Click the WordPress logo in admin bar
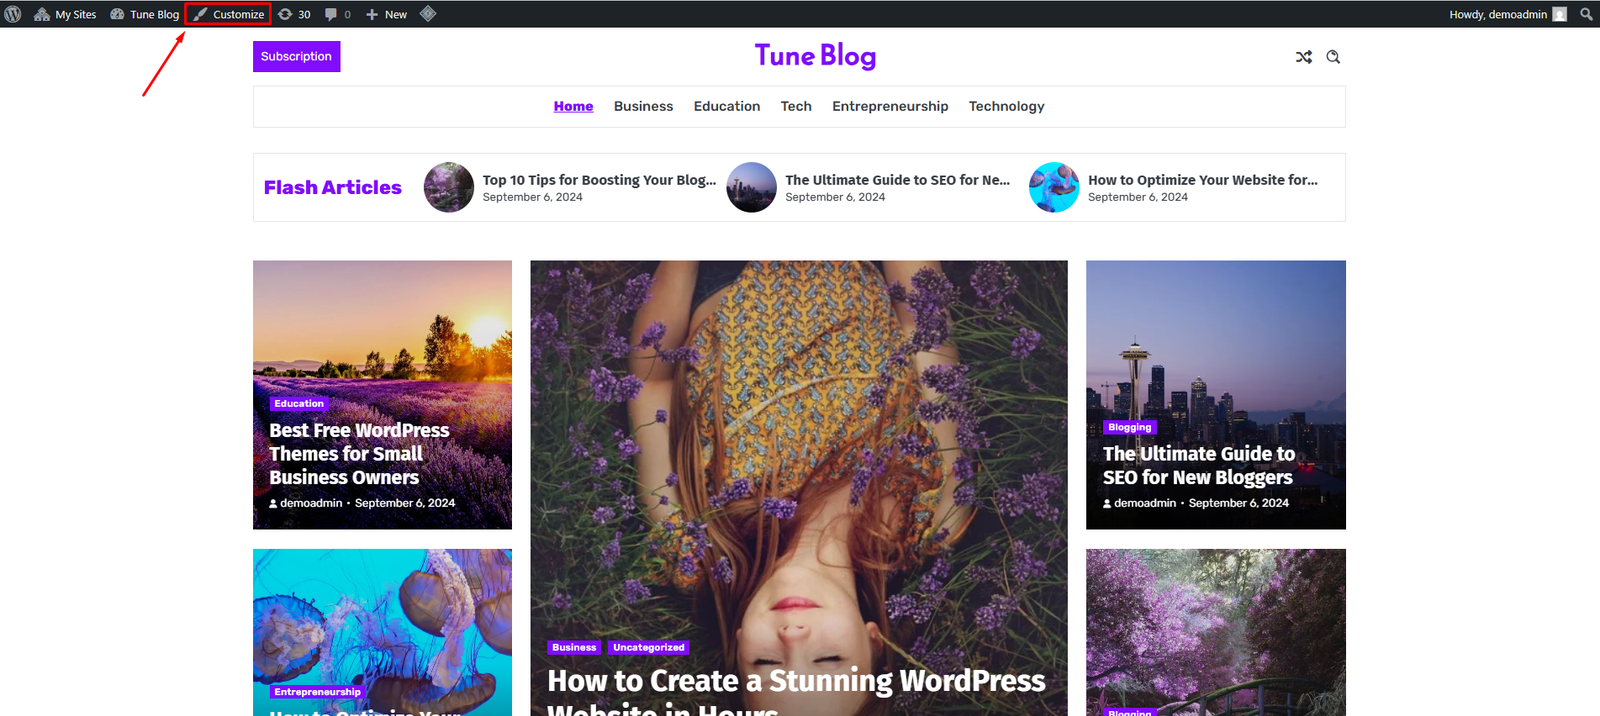 coord(13,14)
